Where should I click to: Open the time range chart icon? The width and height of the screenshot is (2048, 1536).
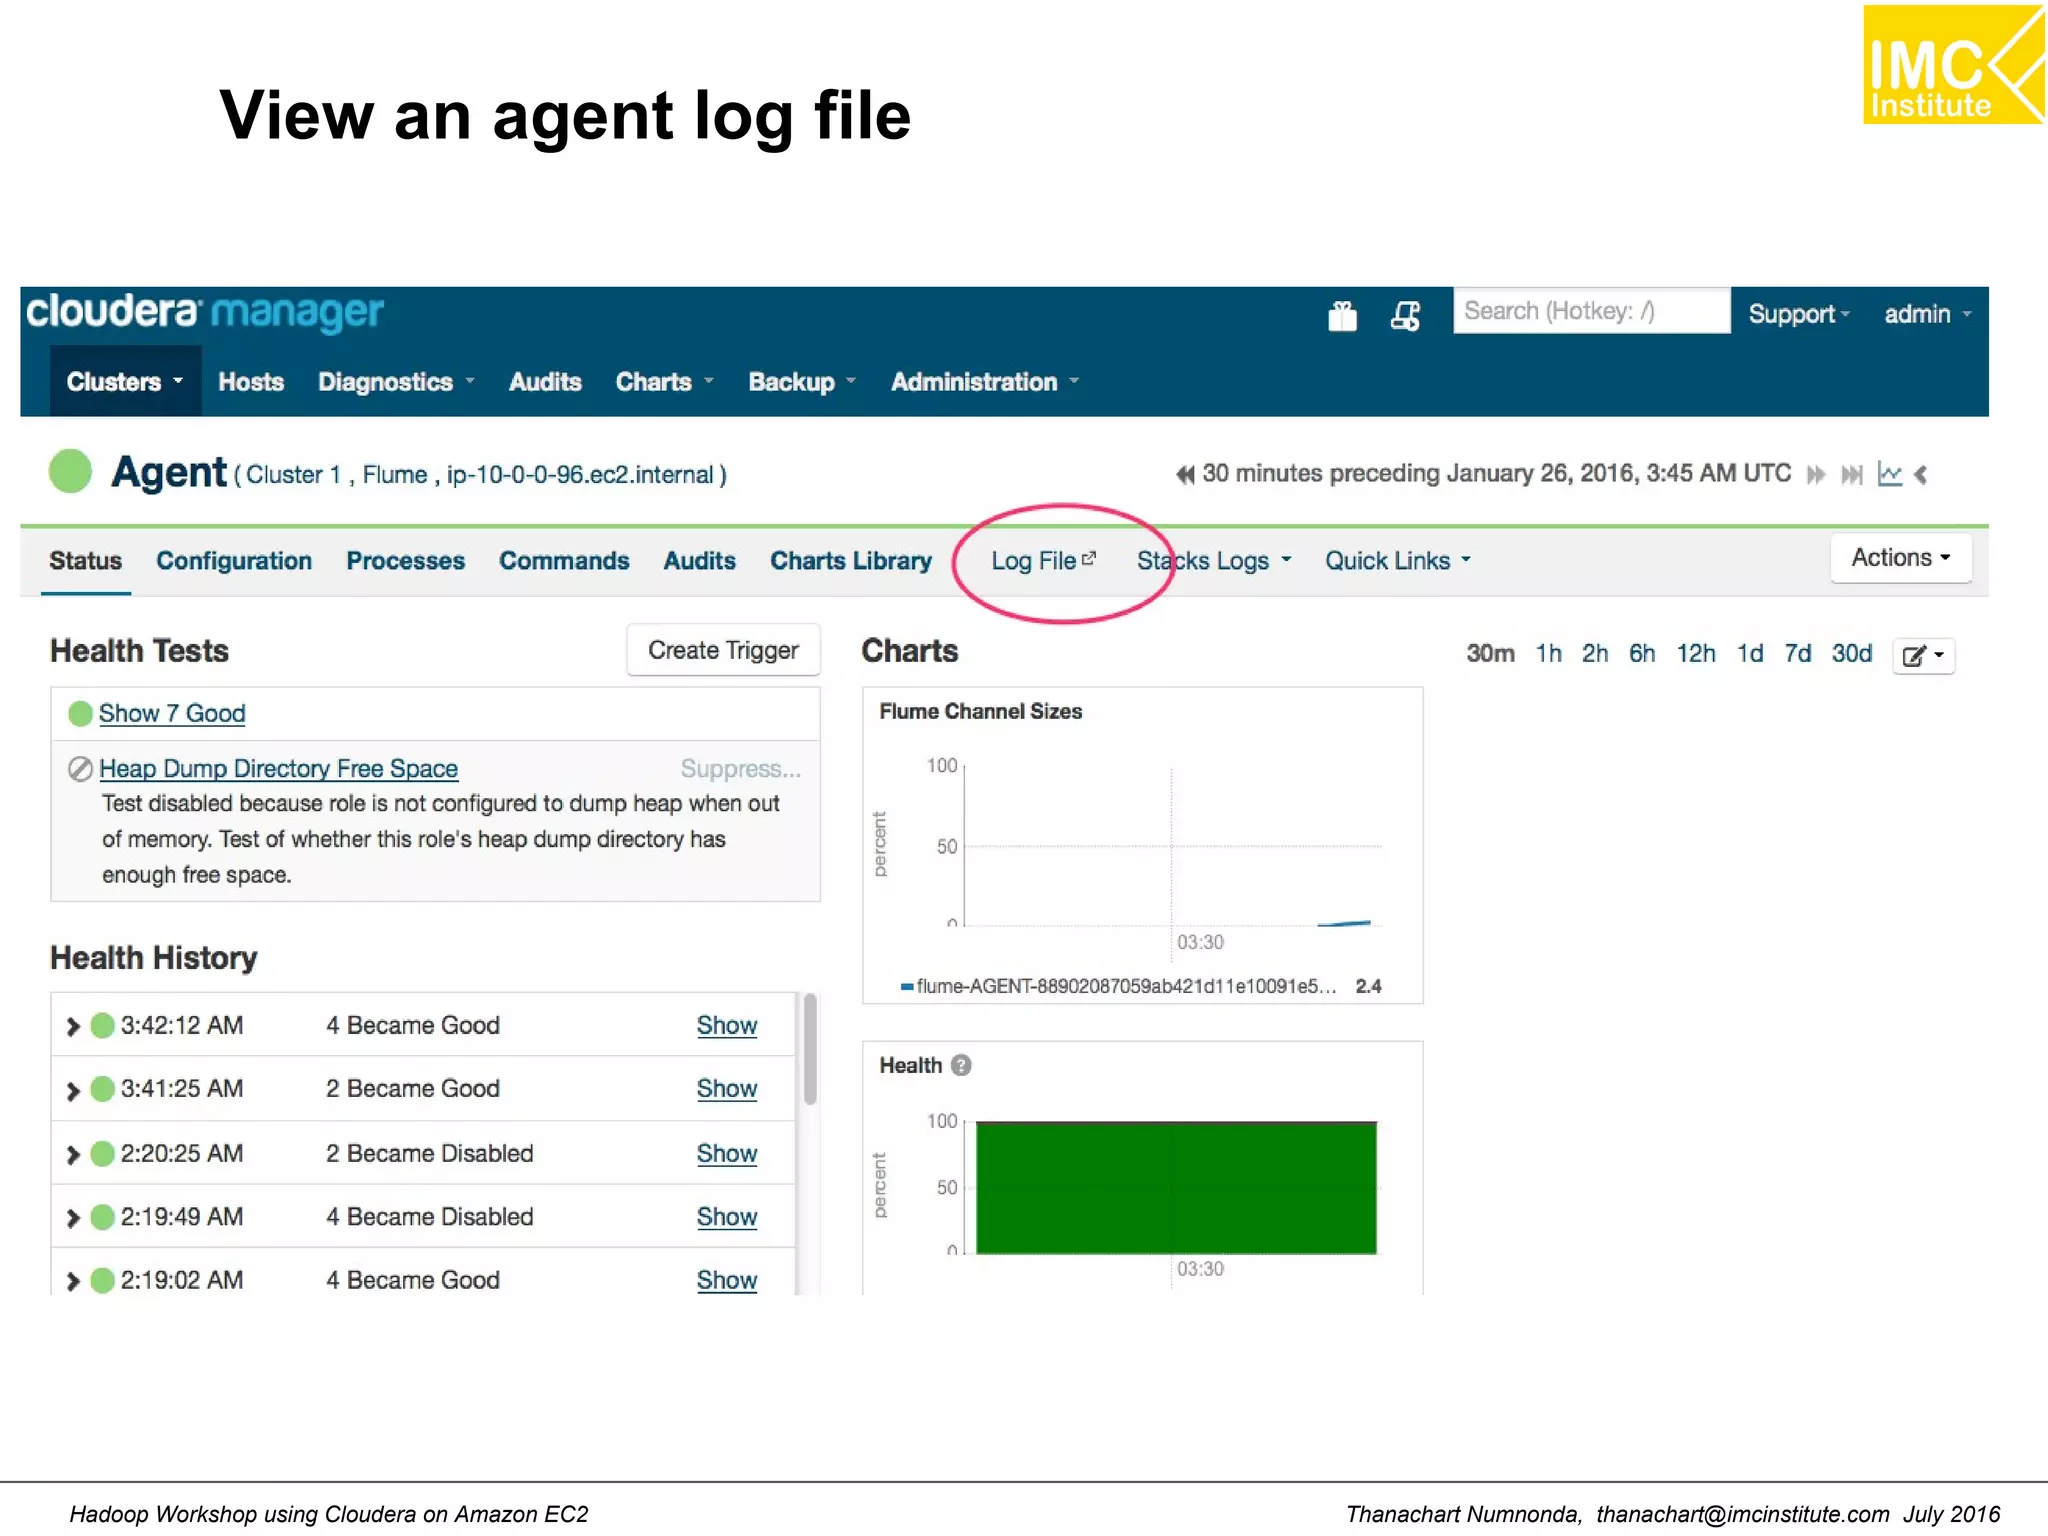point(1889,474)
